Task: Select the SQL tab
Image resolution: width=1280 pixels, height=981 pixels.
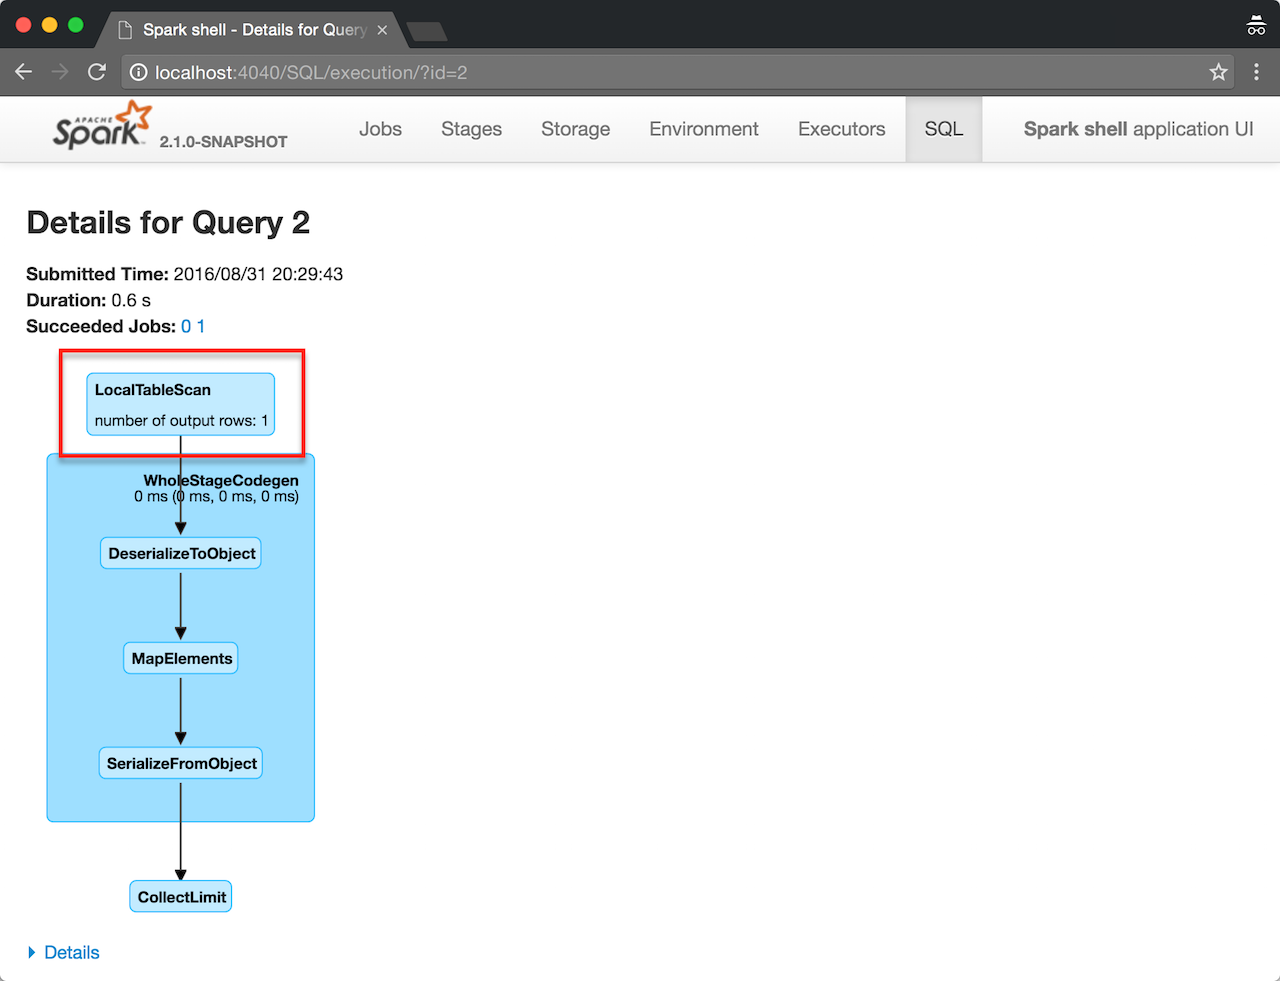Action: tap(943, 129)
